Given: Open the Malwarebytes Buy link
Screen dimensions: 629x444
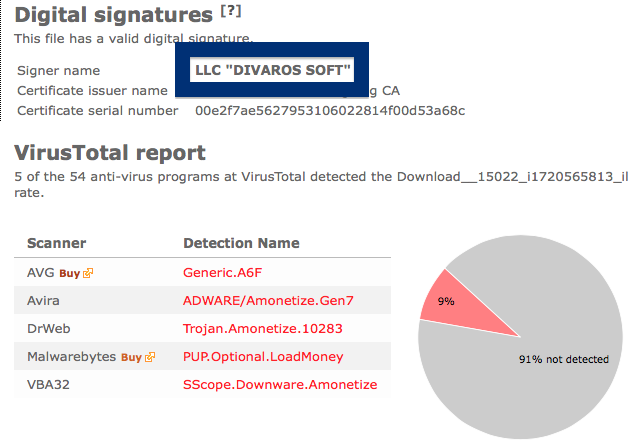Looking at the screenshot, I should (131, 357).
